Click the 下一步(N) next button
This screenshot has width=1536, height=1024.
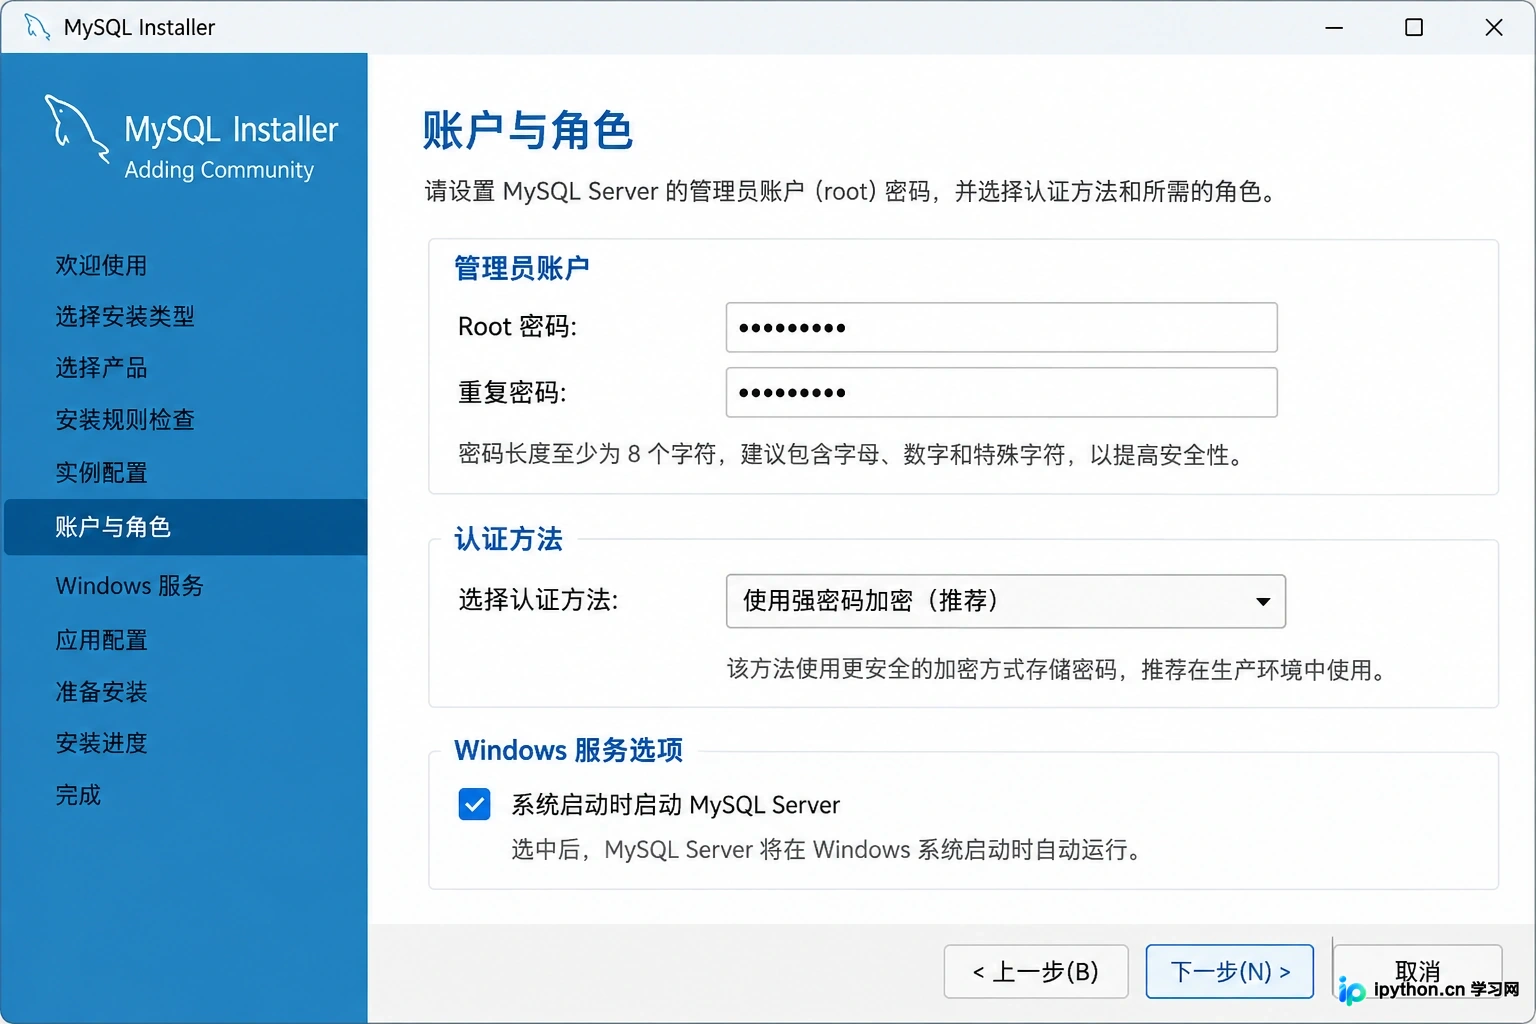[1230, 971]
